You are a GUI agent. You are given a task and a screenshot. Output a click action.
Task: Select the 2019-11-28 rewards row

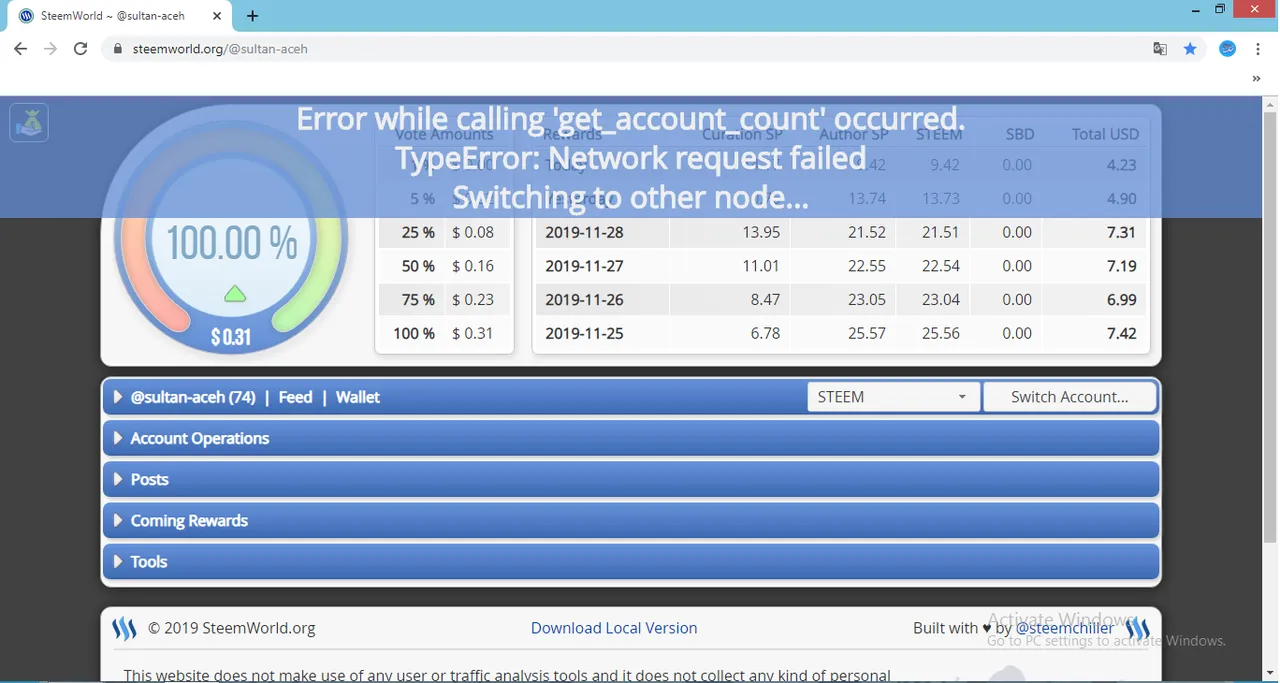840,232
